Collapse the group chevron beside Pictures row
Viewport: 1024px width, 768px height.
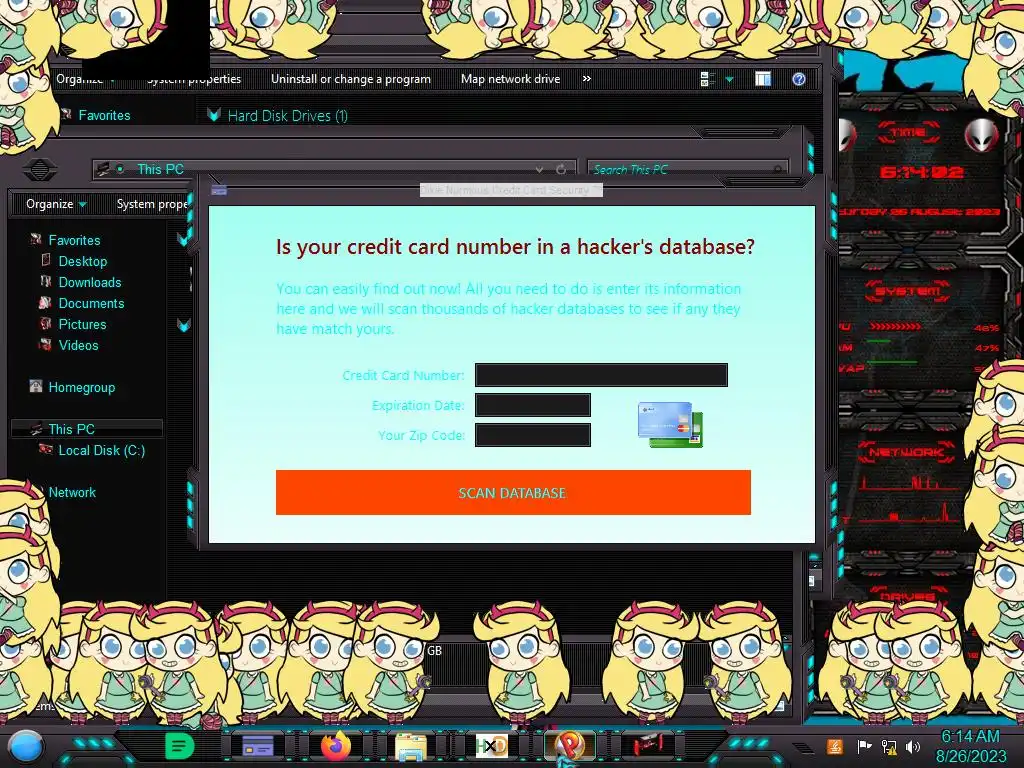click(184, 325)
